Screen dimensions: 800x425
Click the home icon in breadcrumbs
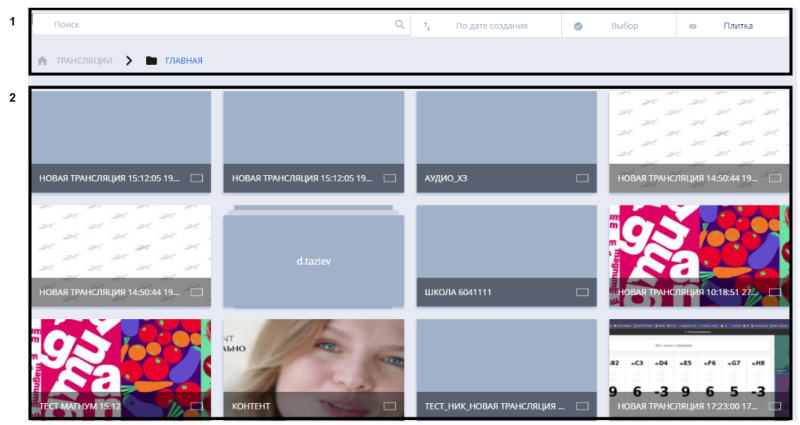(42, 61)
